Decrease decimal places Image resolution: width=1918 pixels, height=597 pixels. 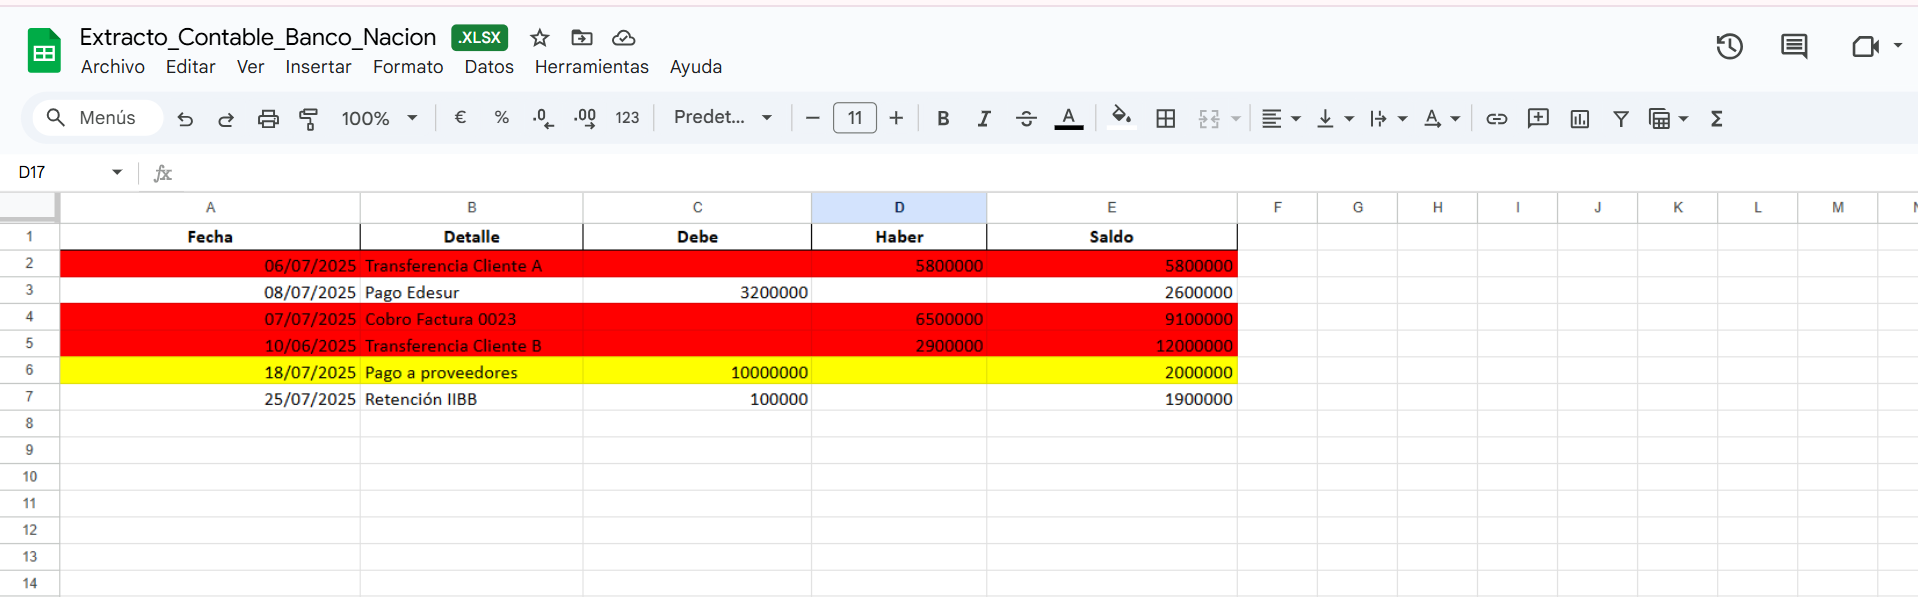coord(543,118)
